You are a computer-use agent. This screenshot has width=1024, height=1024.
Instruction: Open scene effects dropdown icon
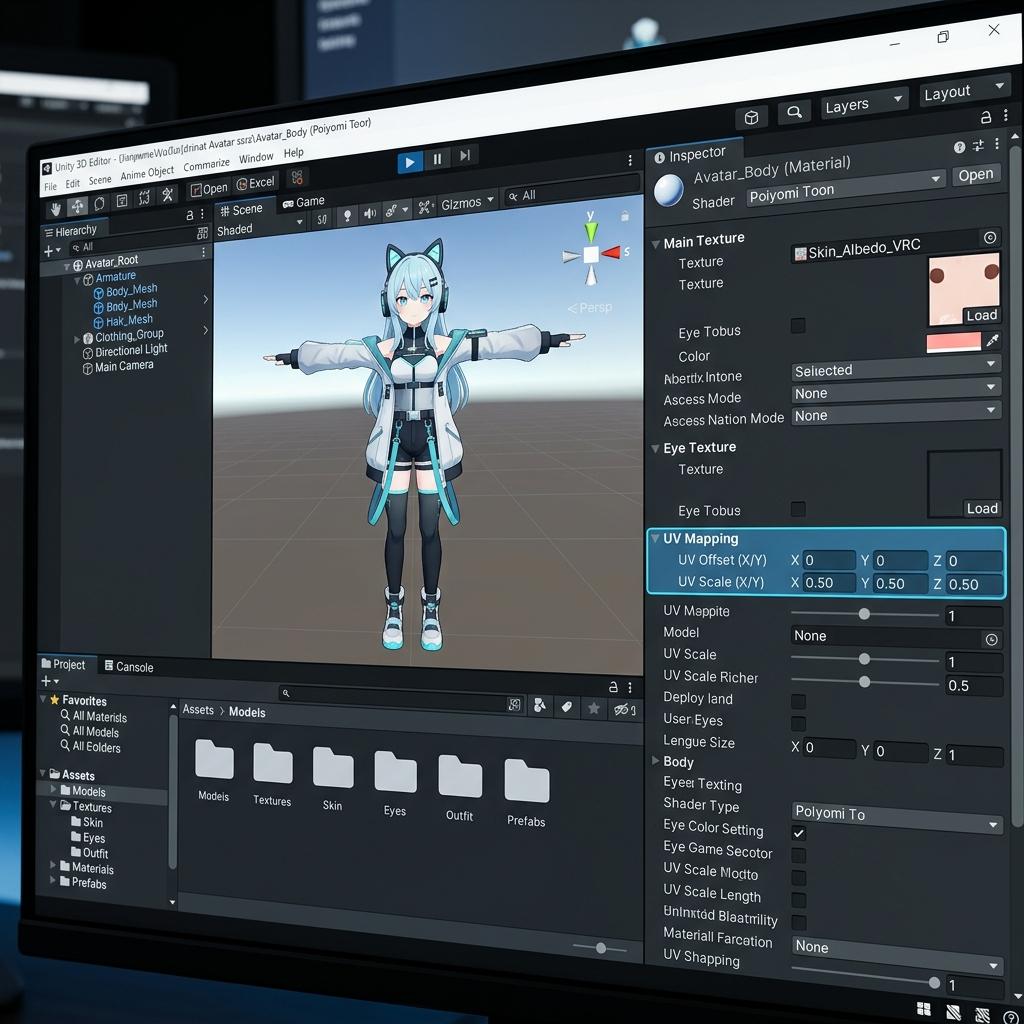pos(396,210)
